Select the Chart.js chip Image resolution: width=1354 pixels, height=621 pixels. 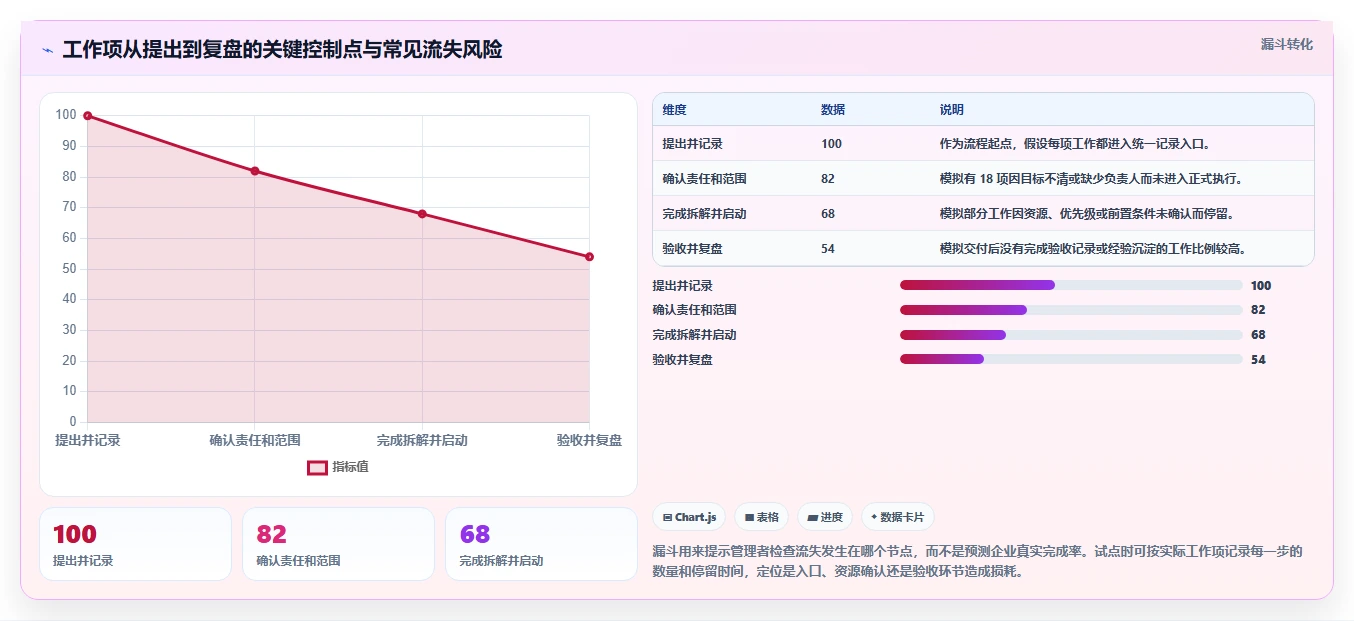tap(689, 517)
